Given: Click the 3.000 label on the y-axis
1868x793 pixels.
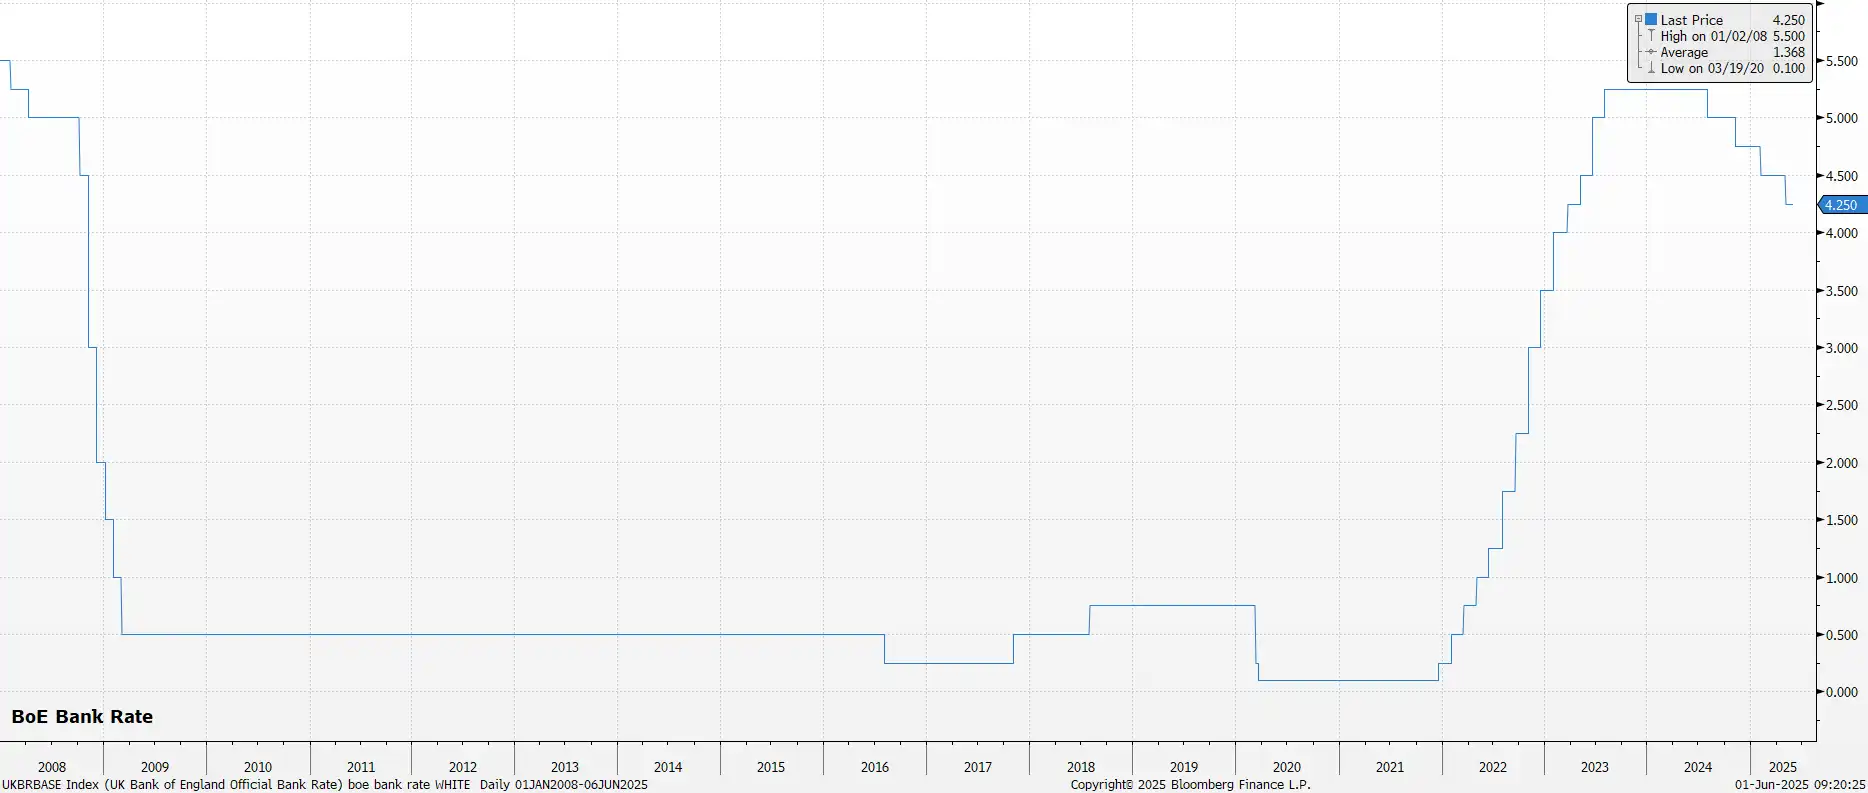Looking at the screenshot, I should pos(1842,348).
